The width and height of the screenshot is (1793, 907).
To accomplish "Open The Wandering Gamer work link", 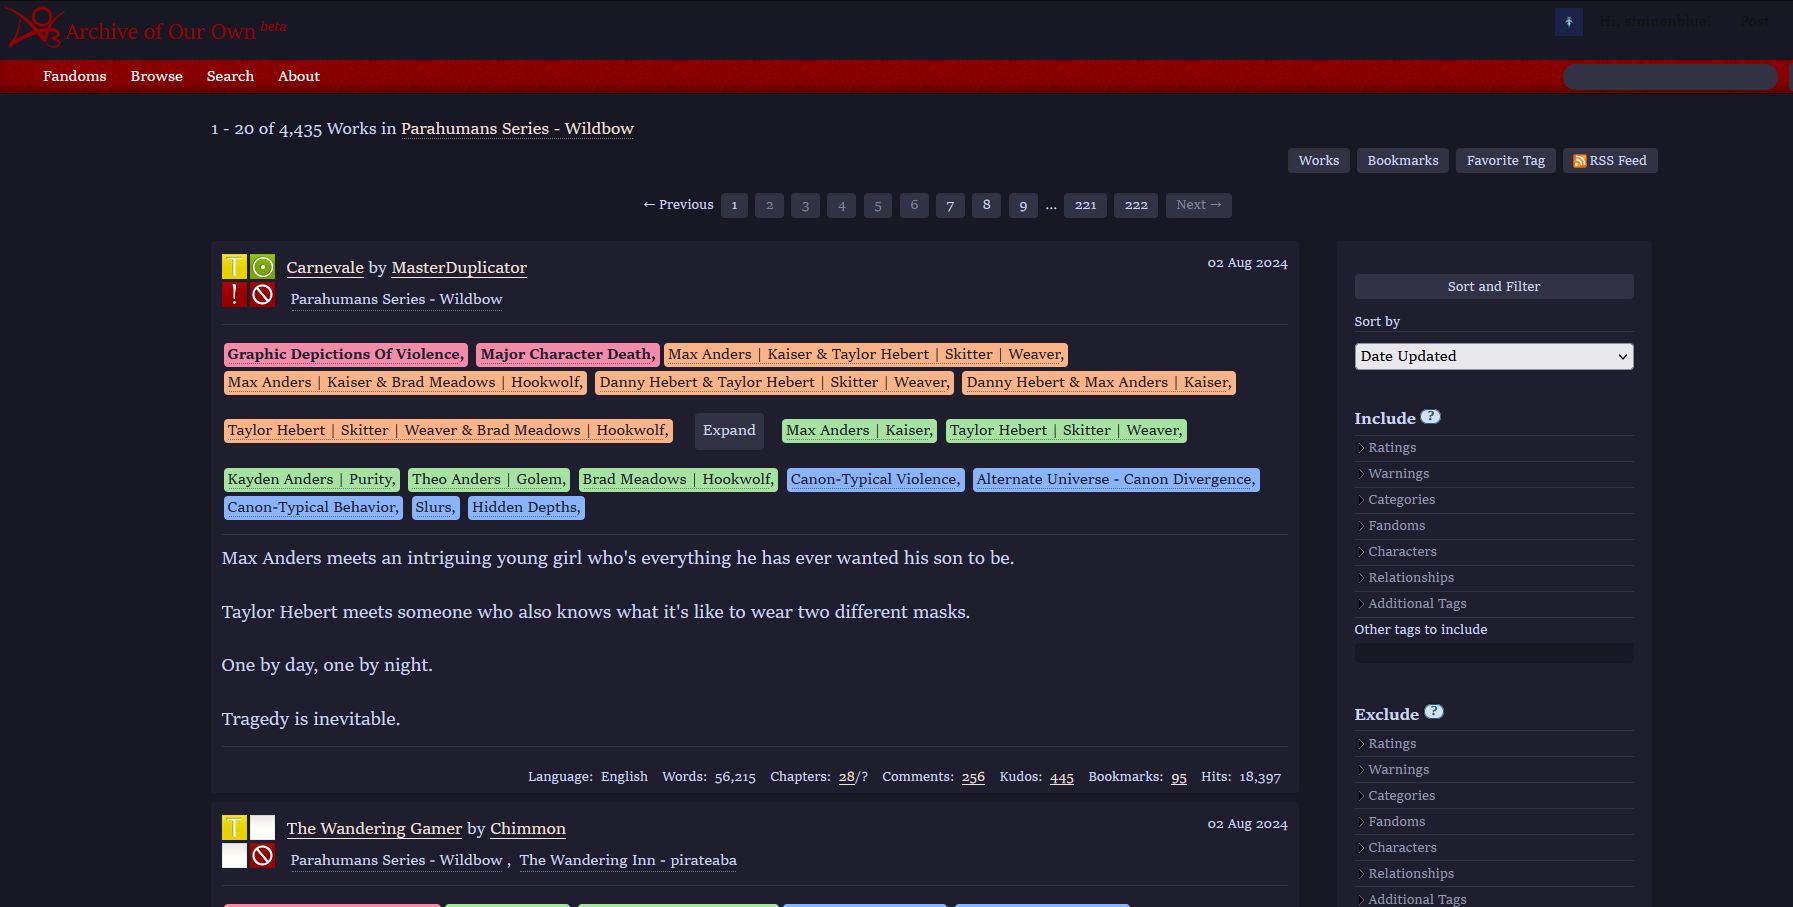I will [x=374, y=829].
